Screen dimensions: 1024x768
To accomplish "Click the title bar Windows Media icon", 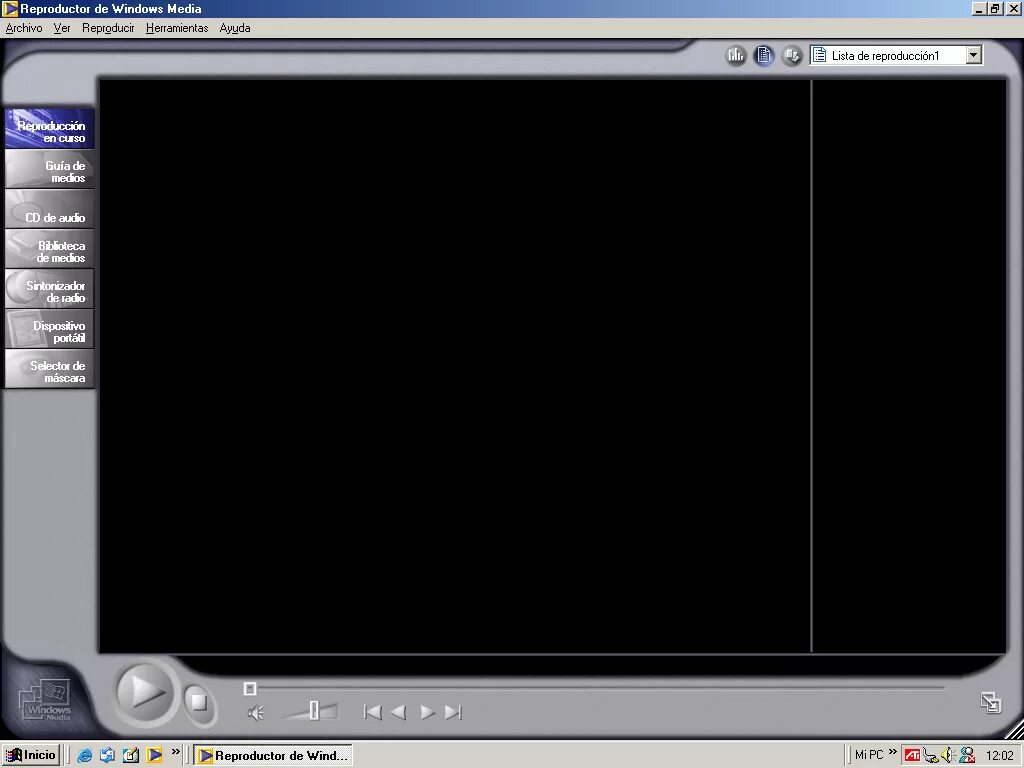I will [10, 8].
